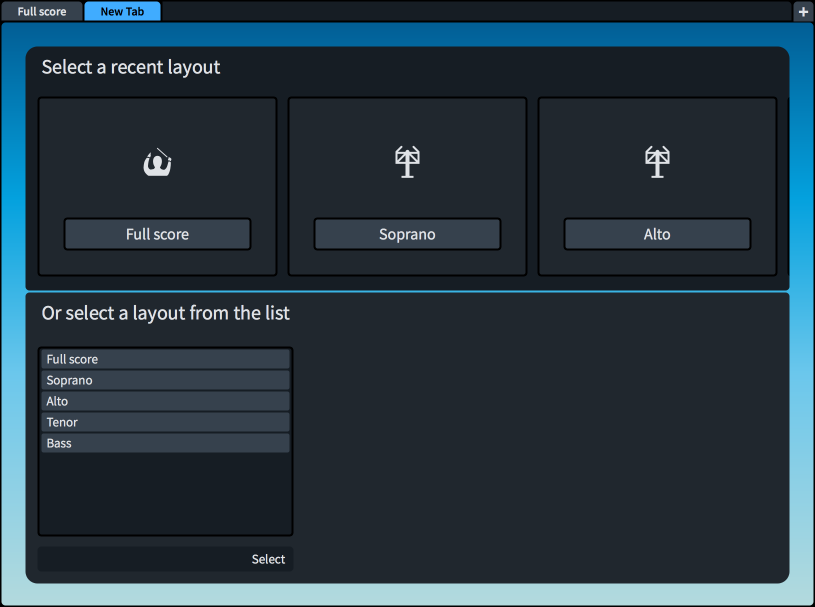Add a new tab with the plus icon
The width and height of the screenshot is (815, 607).
tap(803, 11)
